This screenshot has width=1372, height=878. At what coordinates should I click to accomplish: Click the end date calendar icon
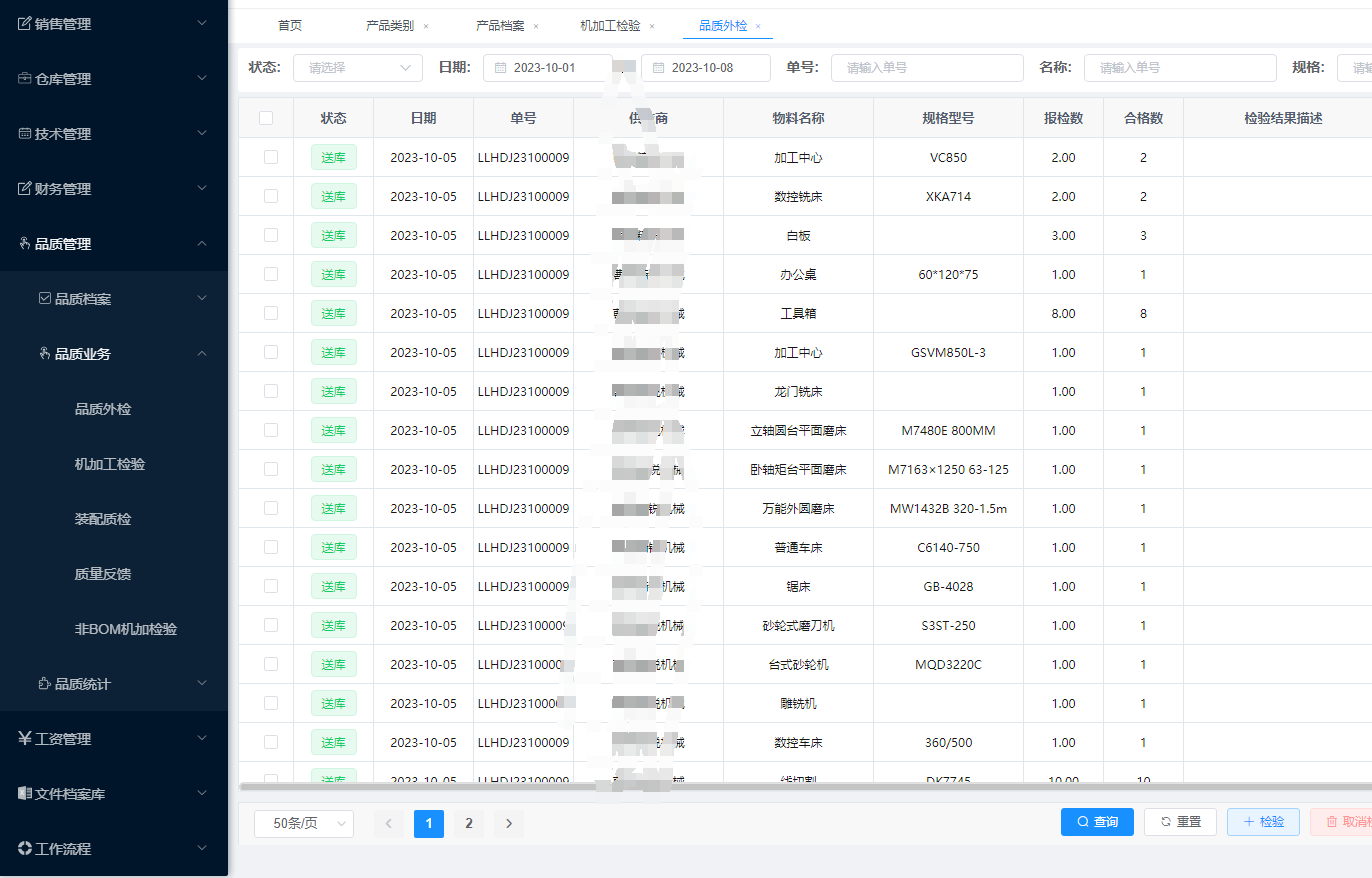659,68
